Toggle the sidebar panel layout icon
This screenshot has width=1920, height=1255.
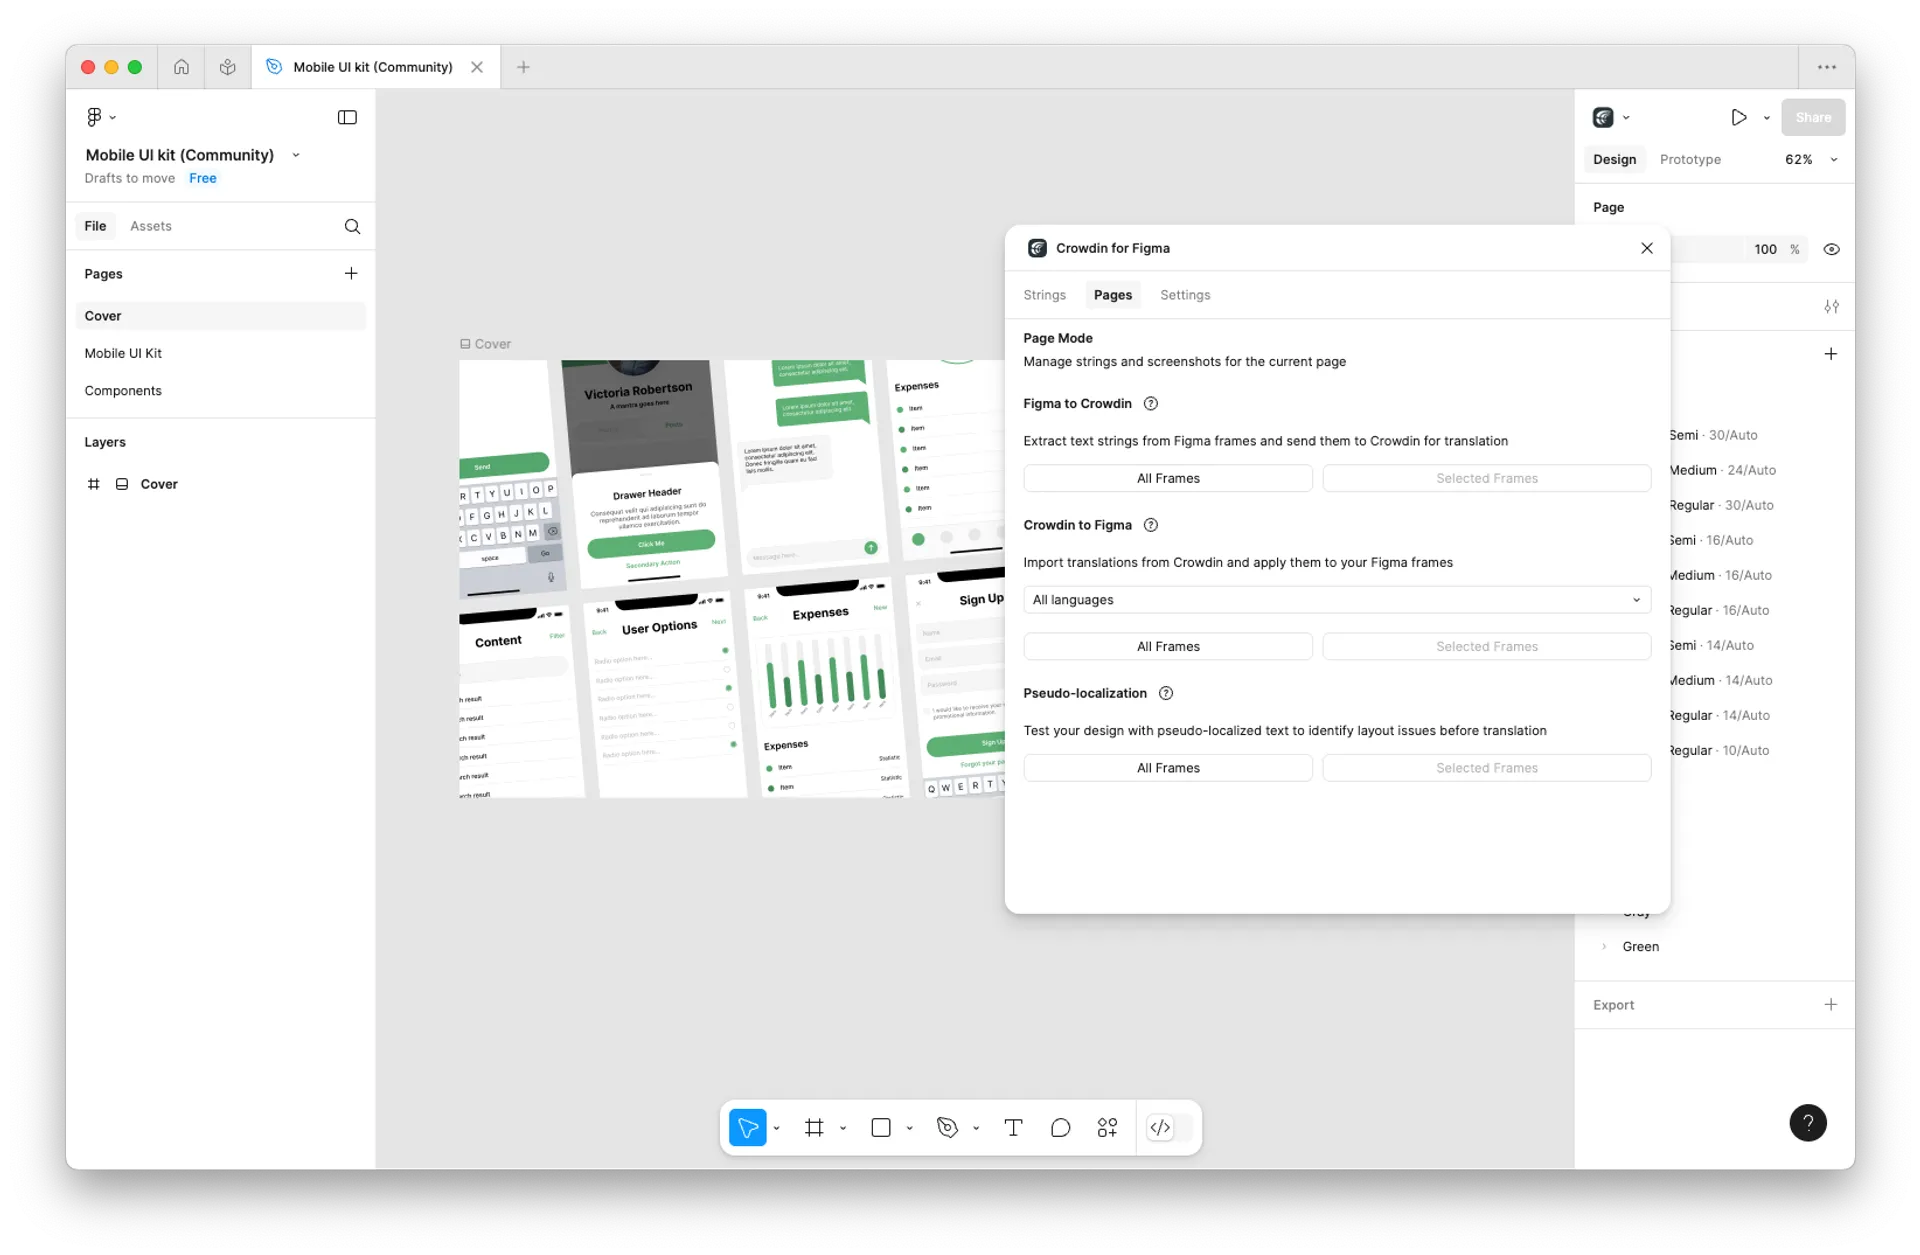coord(347,118)
